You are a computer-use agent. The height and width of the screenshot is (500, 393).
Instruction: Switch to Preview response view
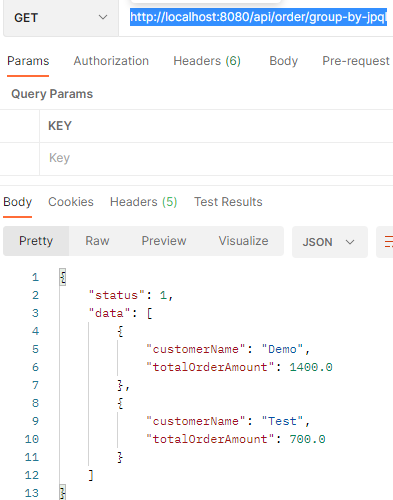coord(164,241)
